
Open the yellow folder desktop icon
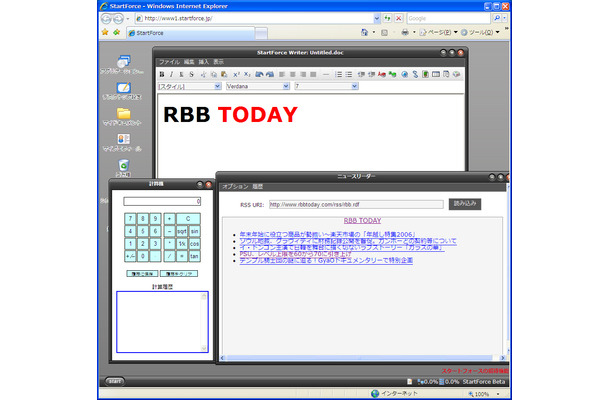click(123, 113)
